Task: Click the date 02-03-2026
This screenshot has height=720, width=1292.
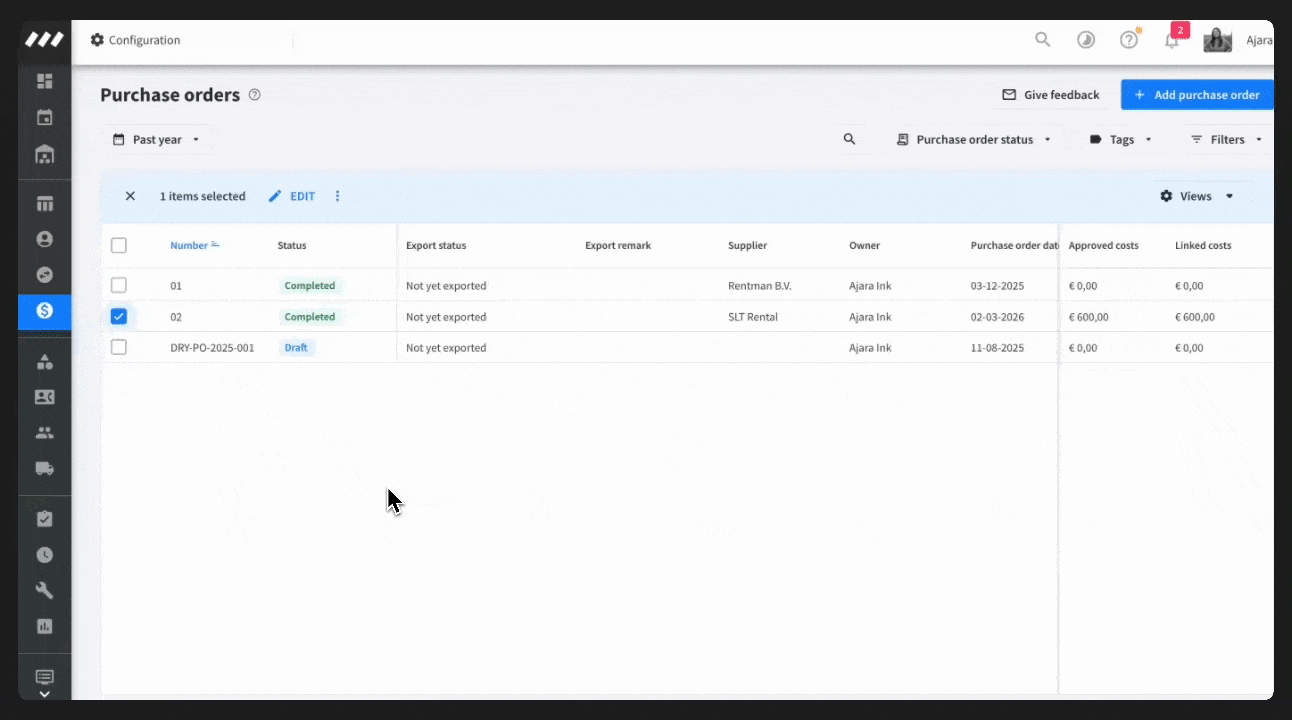Action: point(998,317)
